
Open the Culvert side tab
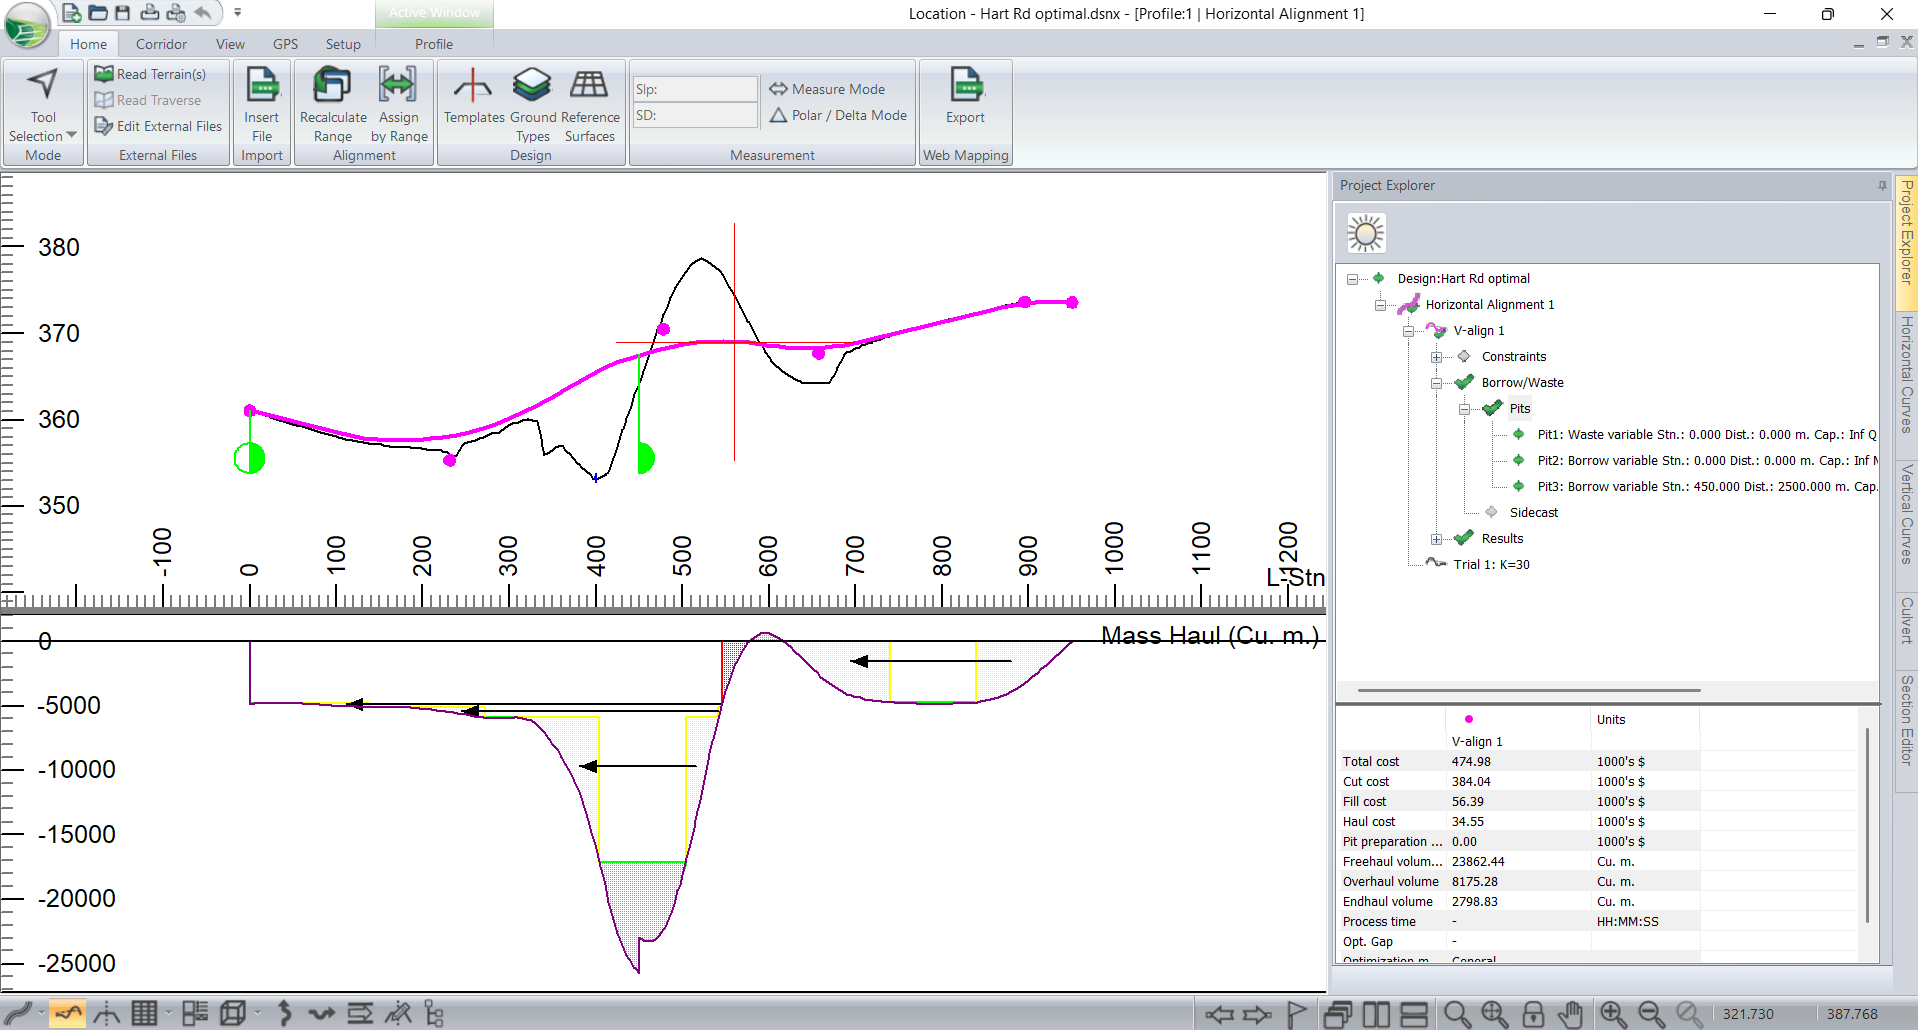tap(1907, 620)
